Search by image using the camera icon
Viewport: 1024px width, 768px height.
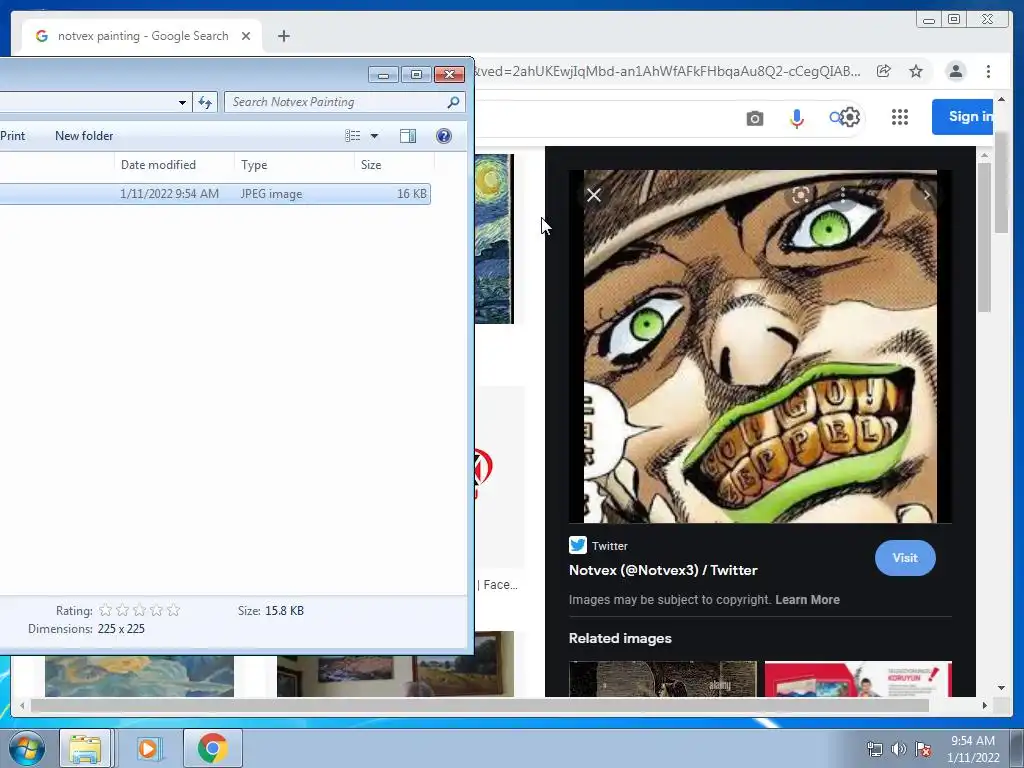click(x=754, y=118)
